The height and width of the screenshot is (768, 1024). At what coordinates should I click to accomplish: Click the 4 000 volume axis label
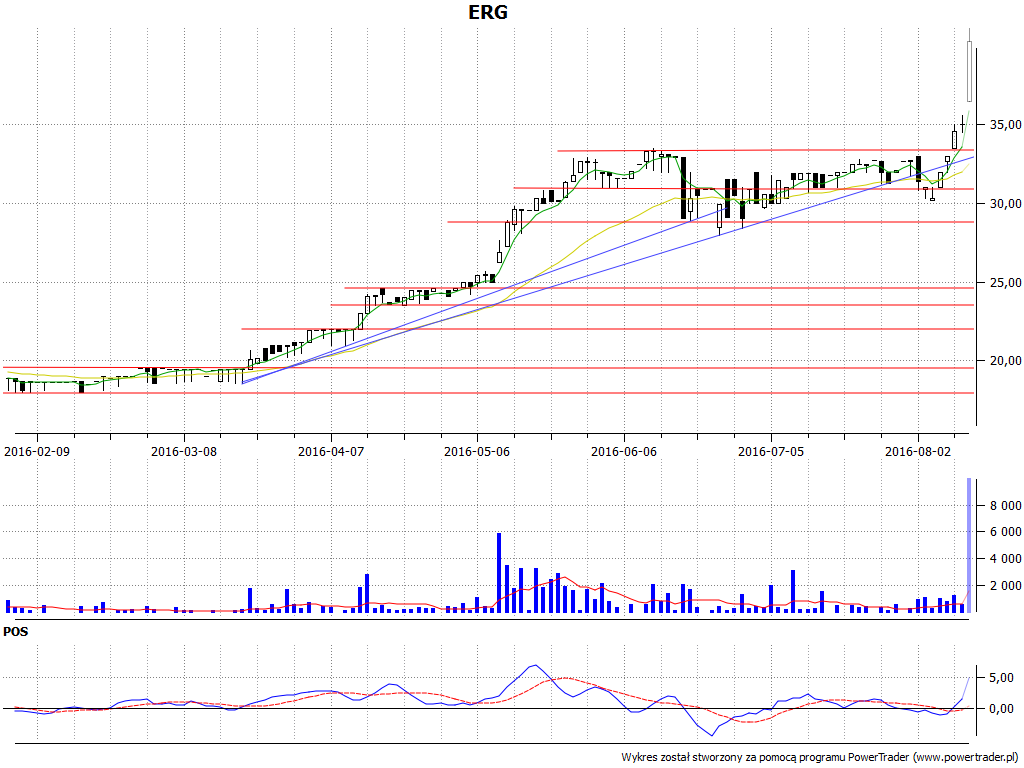(x=1006, y=559)
